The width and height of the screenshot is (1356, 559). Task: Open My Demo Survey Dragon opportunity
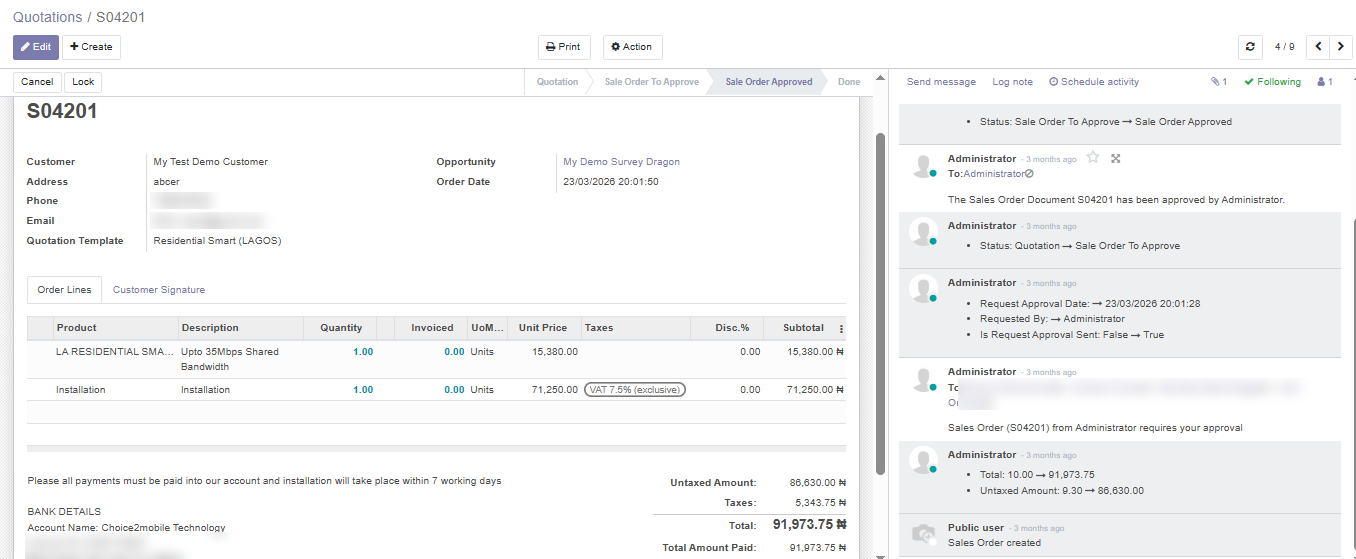621,162
